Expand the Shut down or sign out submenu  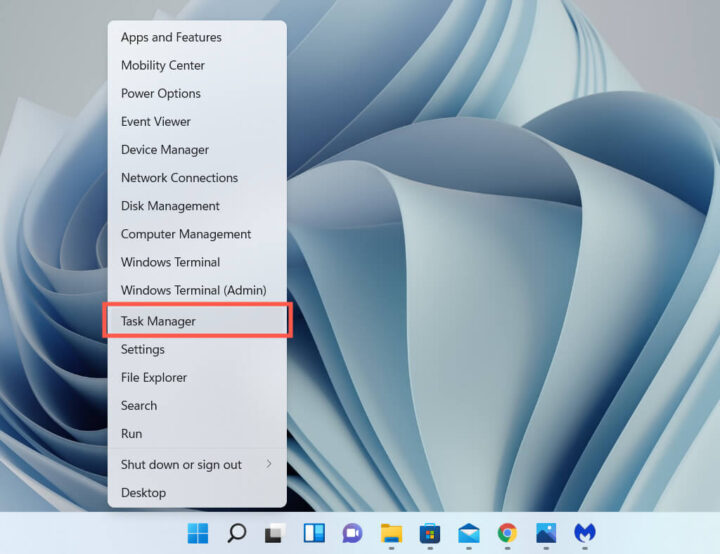(197, 465)
